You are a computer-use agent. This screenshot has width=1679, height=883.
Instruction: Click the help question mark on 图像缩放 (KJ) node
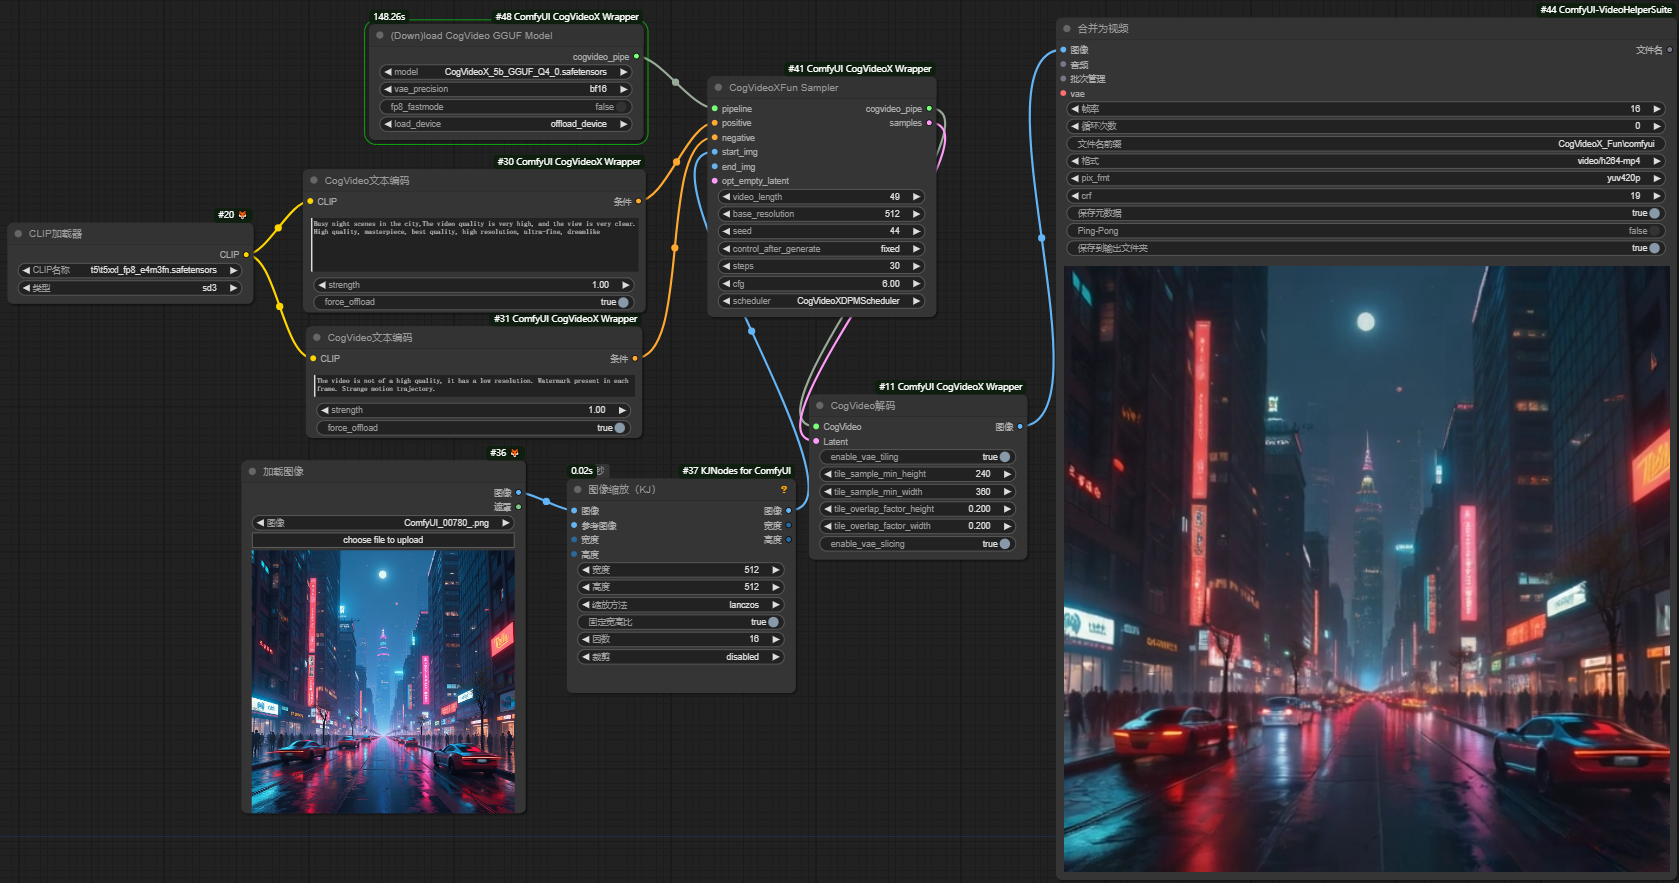point(784,490)
